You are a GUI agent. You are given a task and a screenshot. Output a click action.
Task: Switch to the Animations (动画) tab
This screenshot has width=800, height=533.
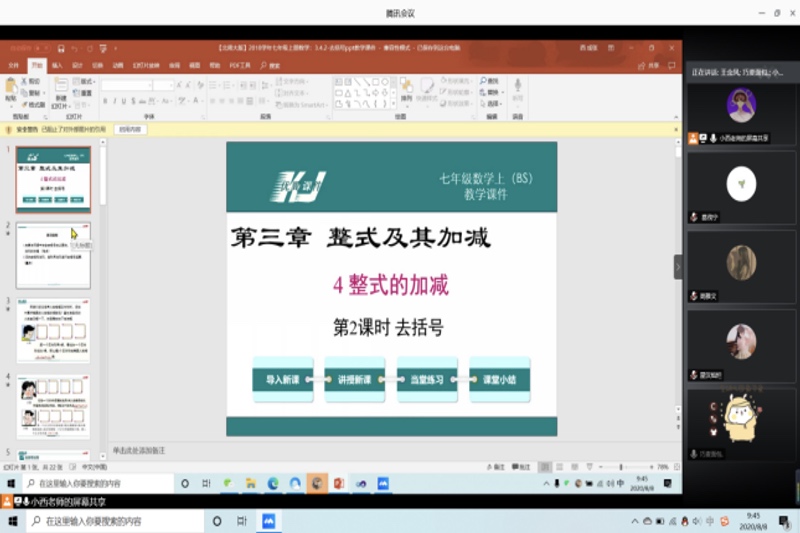coord(118,65)
